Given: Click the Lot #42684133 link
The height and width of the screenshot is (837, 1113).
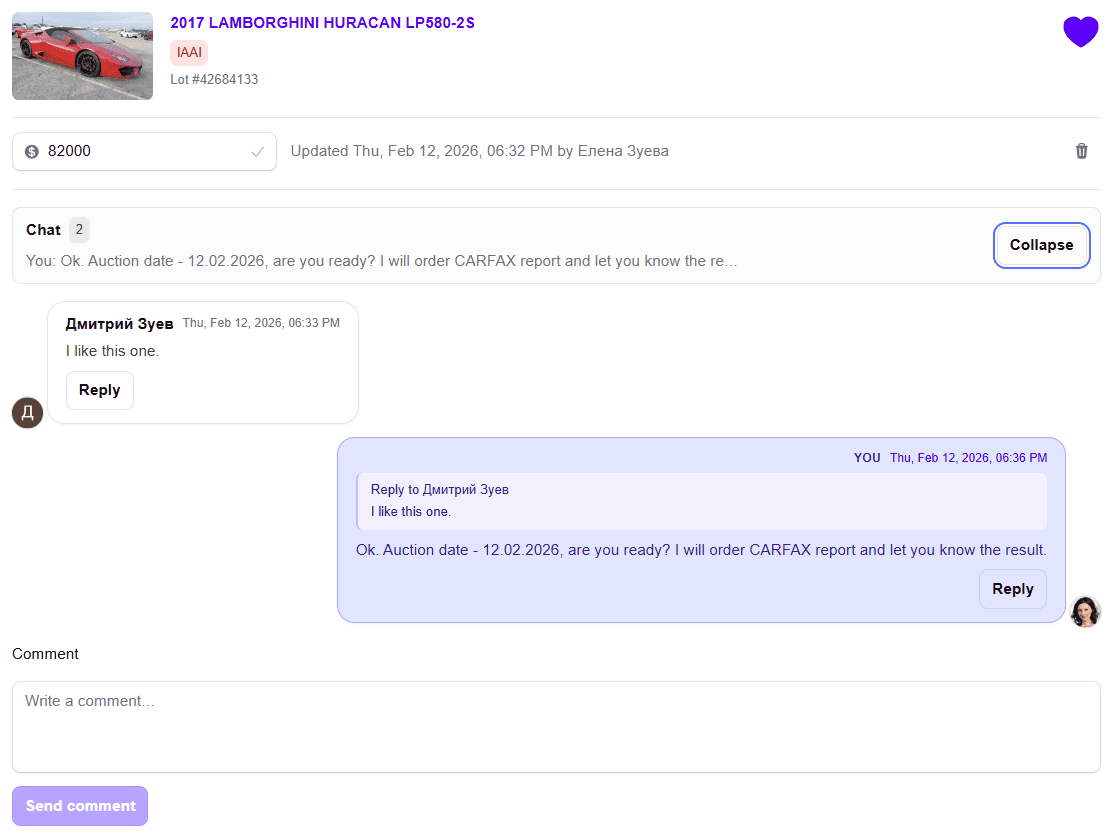Looking at the screenshot, I should tap(214, 79).
